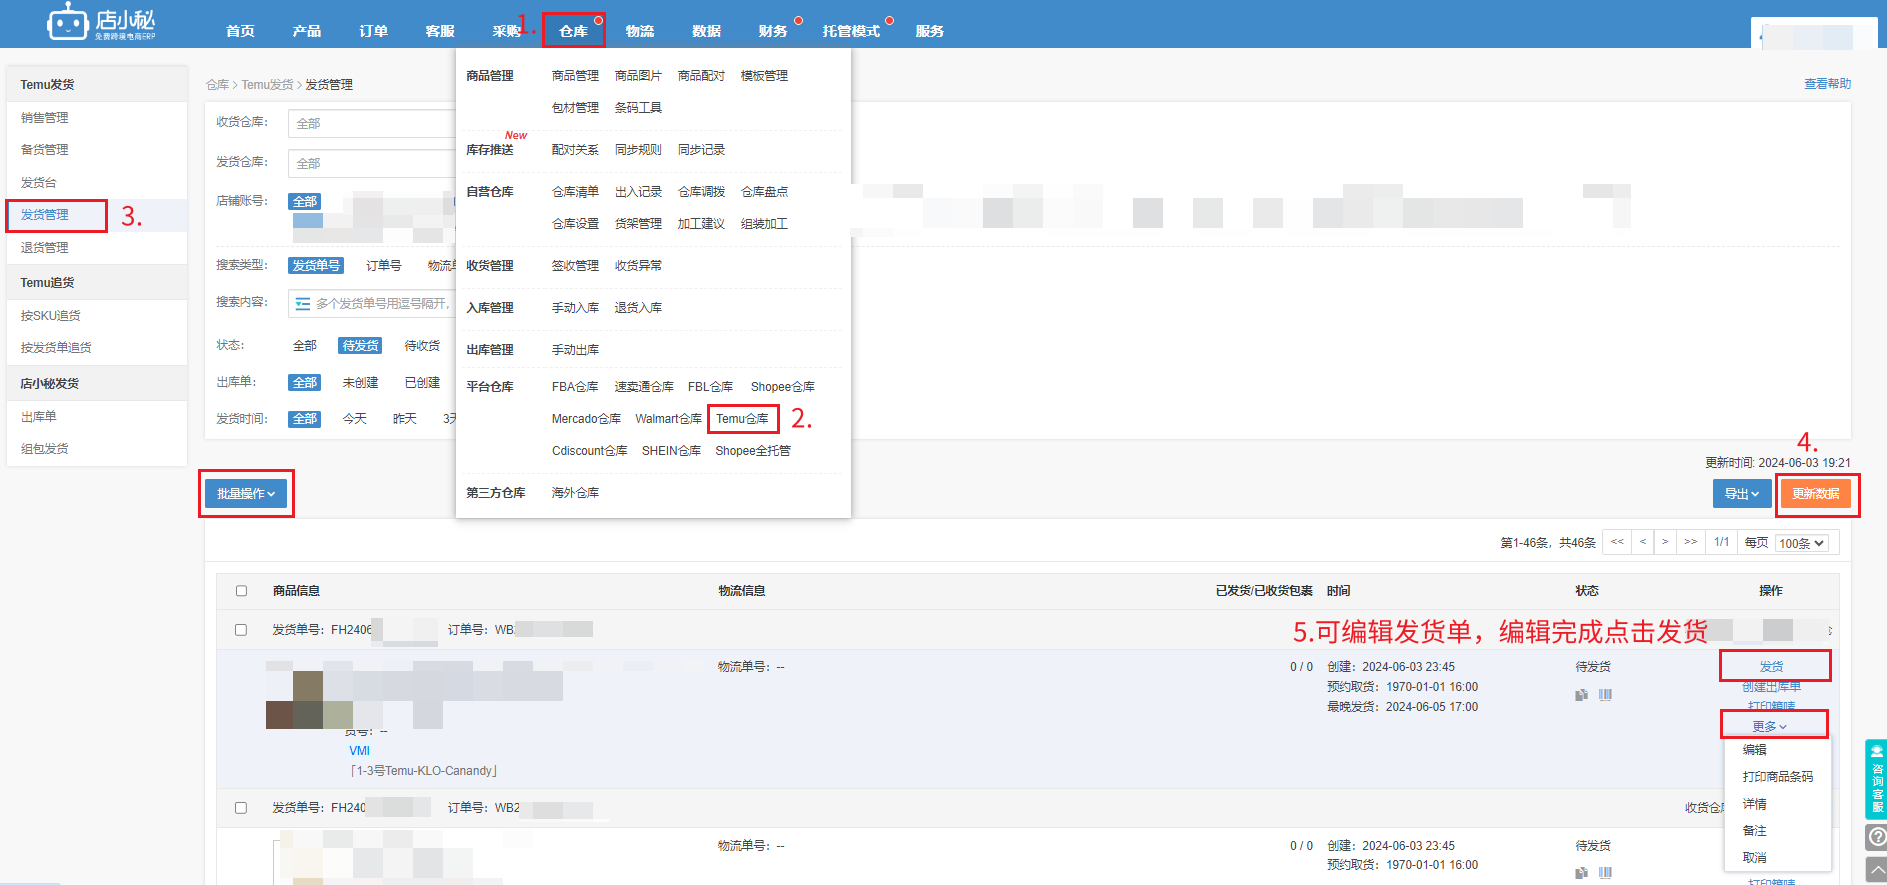The height and width of the screenshot is (885, 1887).
Task: Open the 首页 top navigation tab
Action: click(240, 31)
